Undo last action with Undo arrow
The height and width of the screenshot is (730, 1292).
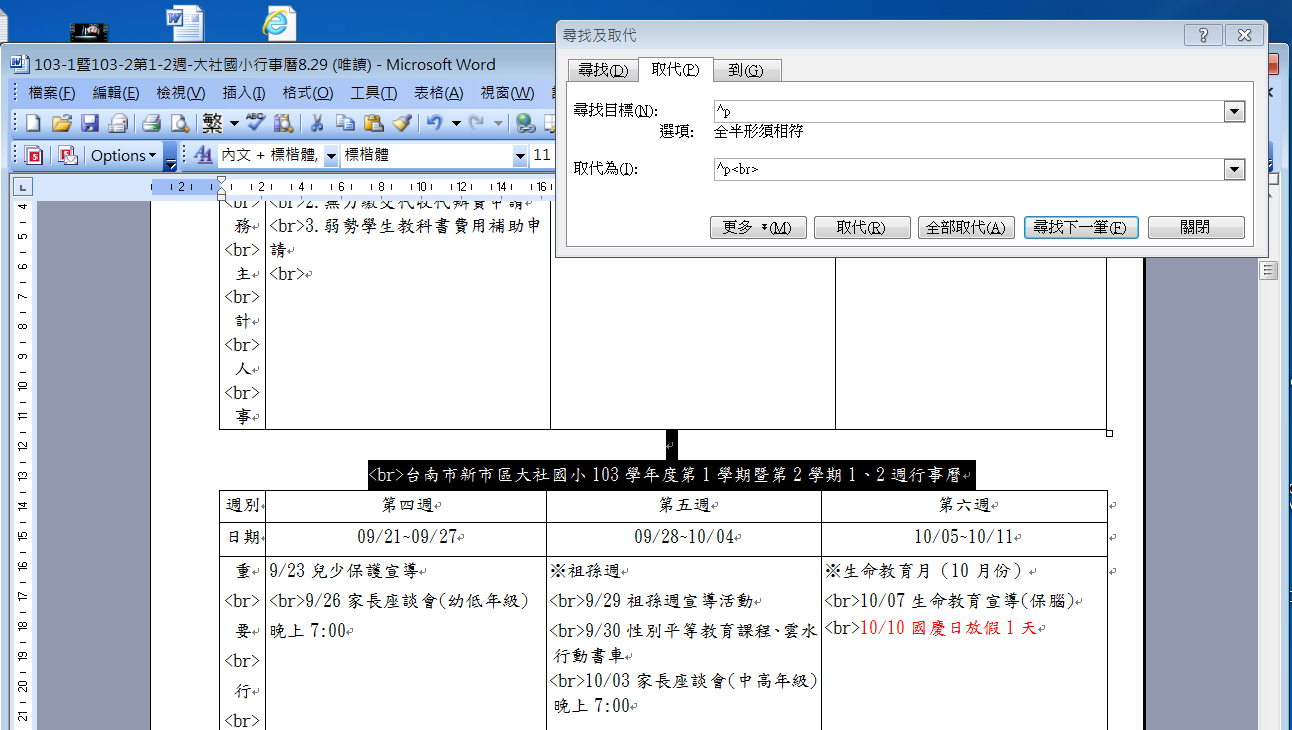click(x=434, y=124)
